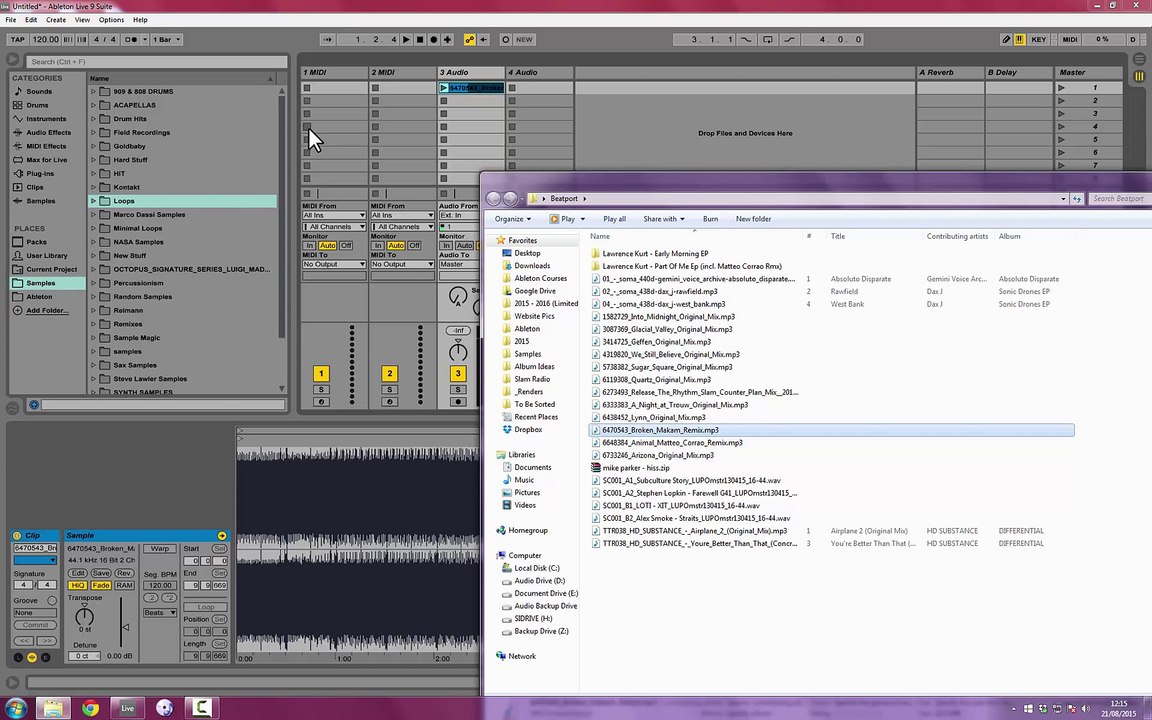Toggle track 1 activator button

pyautogui.click(x=321, y=373)
